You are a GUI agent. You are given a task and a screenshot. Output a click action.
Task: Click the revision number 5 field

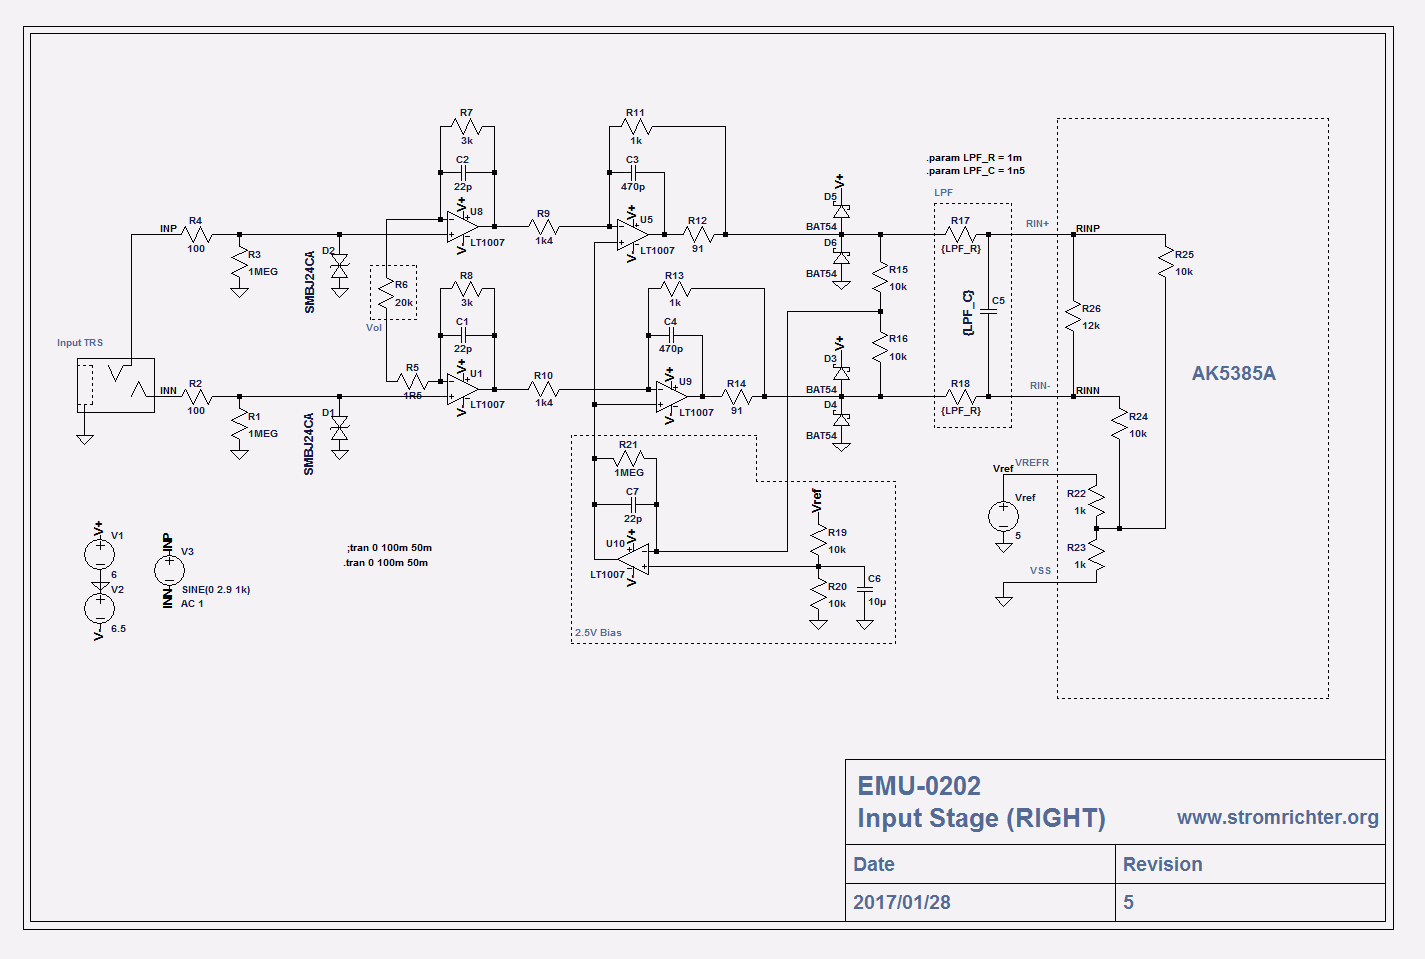1128,902
